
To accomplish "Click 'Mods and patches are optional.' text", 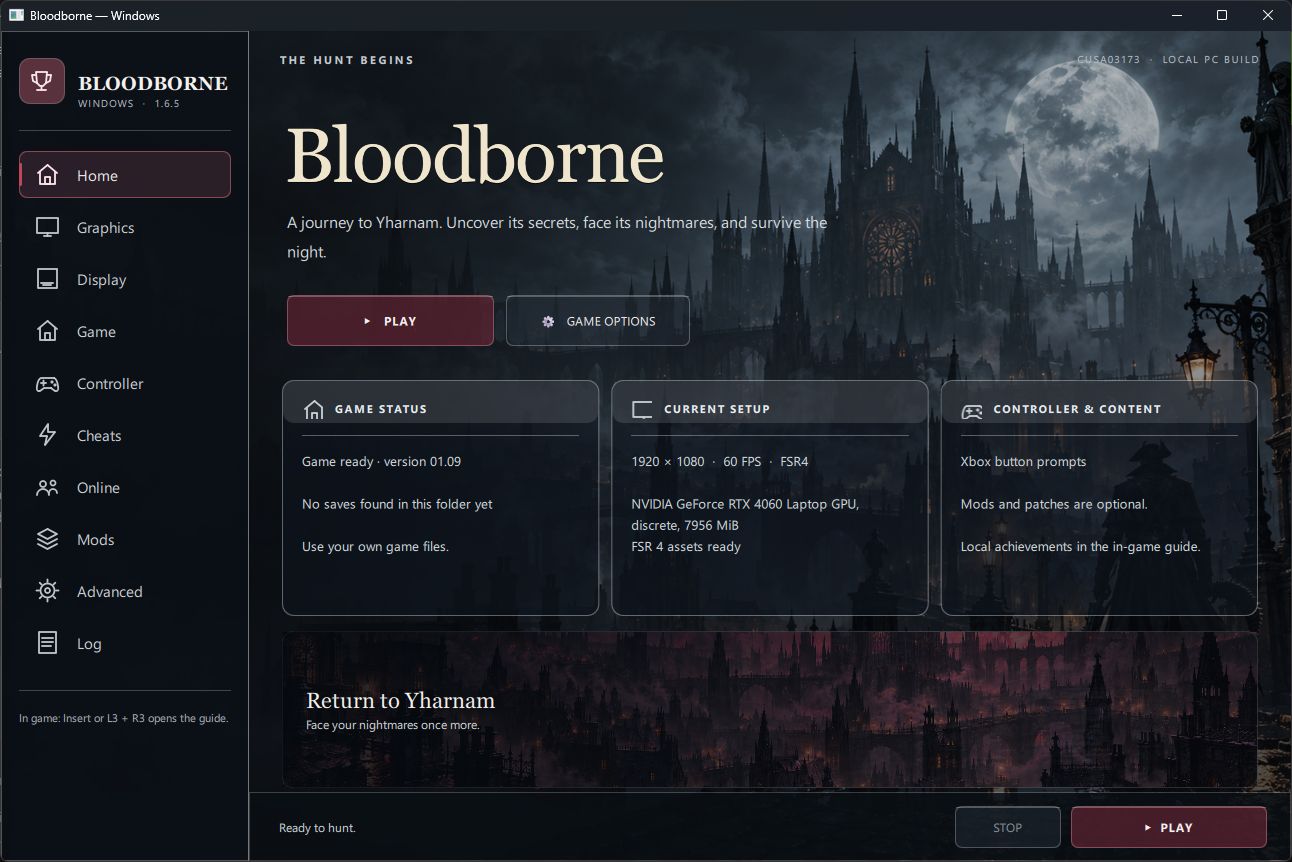I will [1054, 504].
